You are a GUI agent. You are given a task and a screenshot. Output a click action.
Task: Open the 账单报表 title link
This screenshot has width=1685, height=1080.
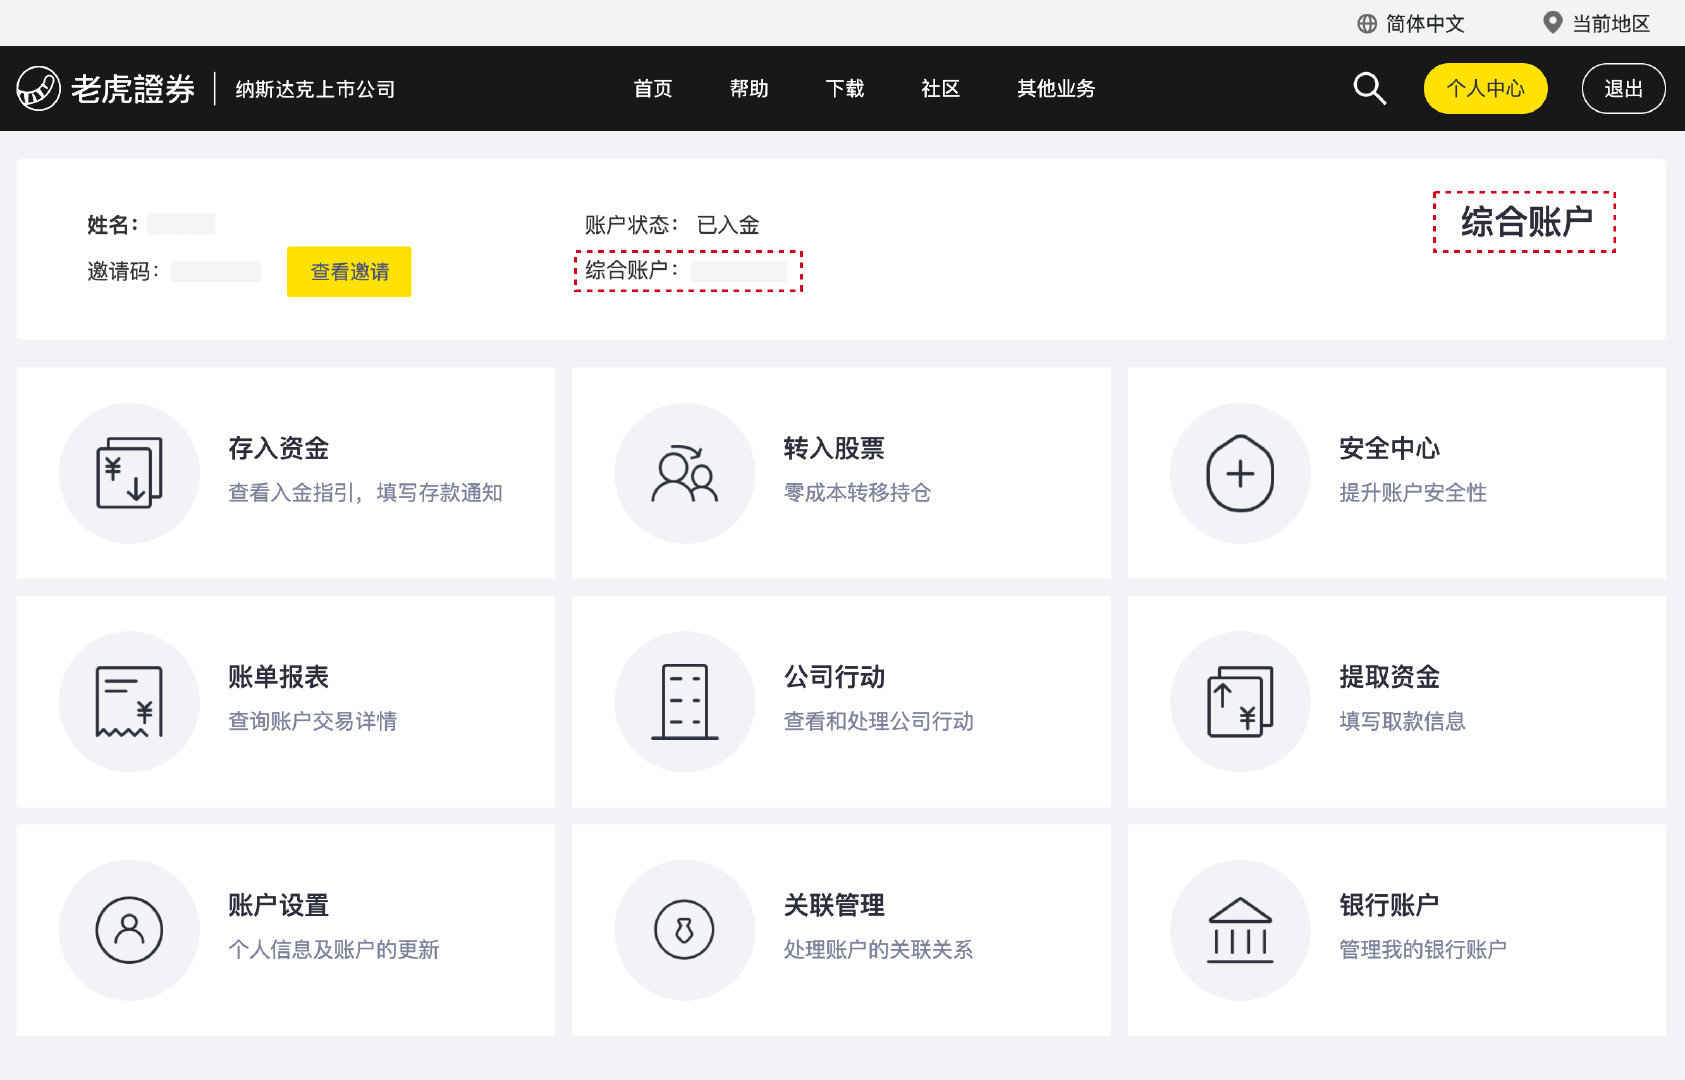279,677
